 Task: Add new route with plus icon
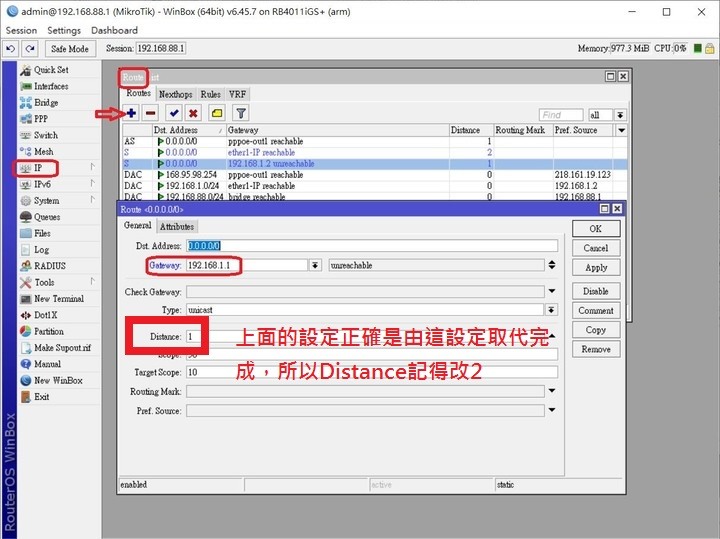131,113
